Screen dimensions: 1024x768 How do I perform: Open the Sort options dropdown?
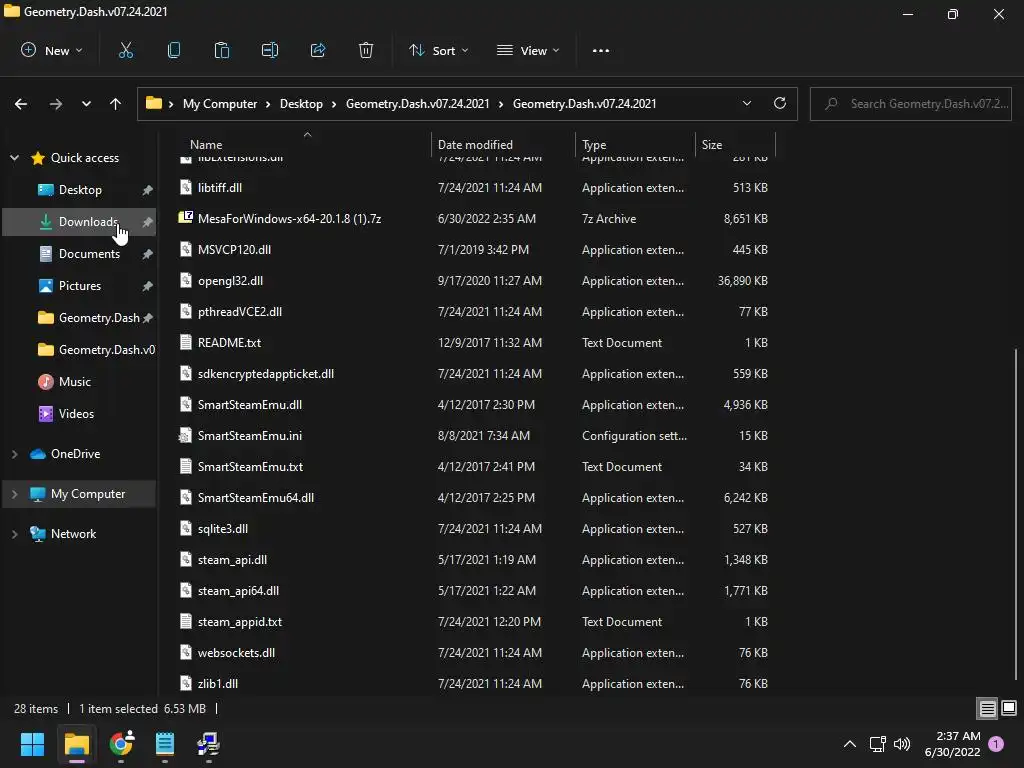(439, 50)
